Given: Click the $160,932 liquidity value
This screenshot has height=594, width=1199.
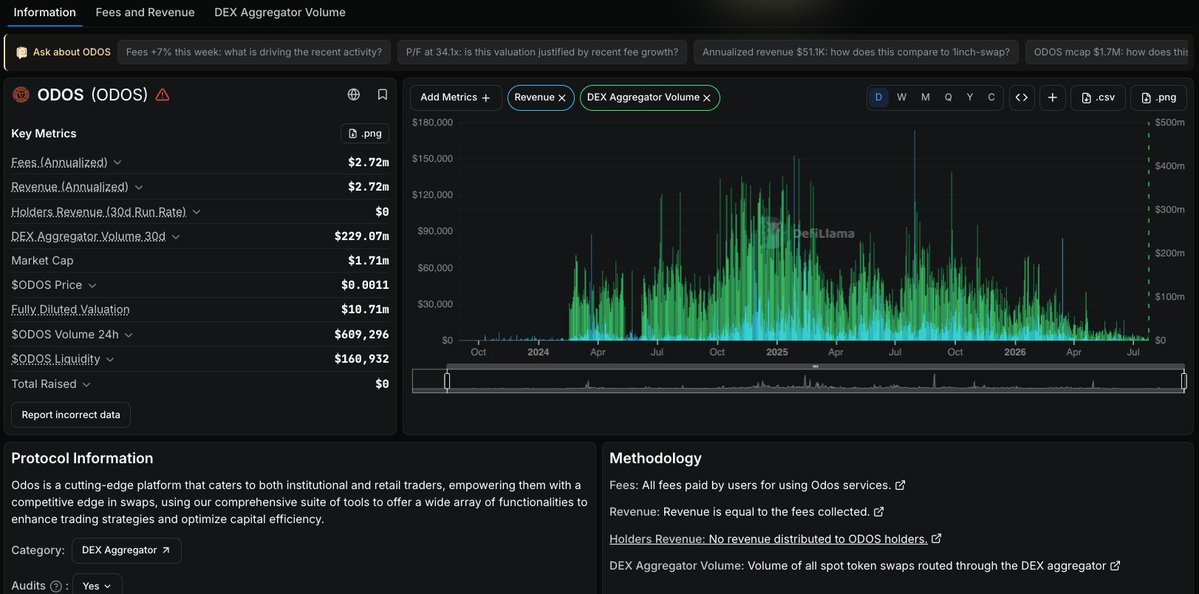Looking at the screenshot, I should click(x=362, y=359).
